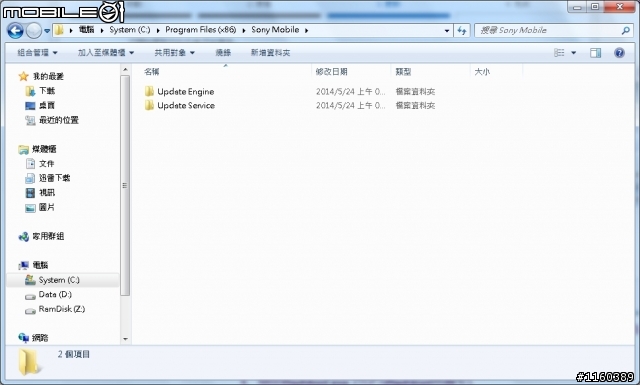Expand arrow after Program Files (x86) breadcrumb
640x385 pixels.
pos(244,30)
